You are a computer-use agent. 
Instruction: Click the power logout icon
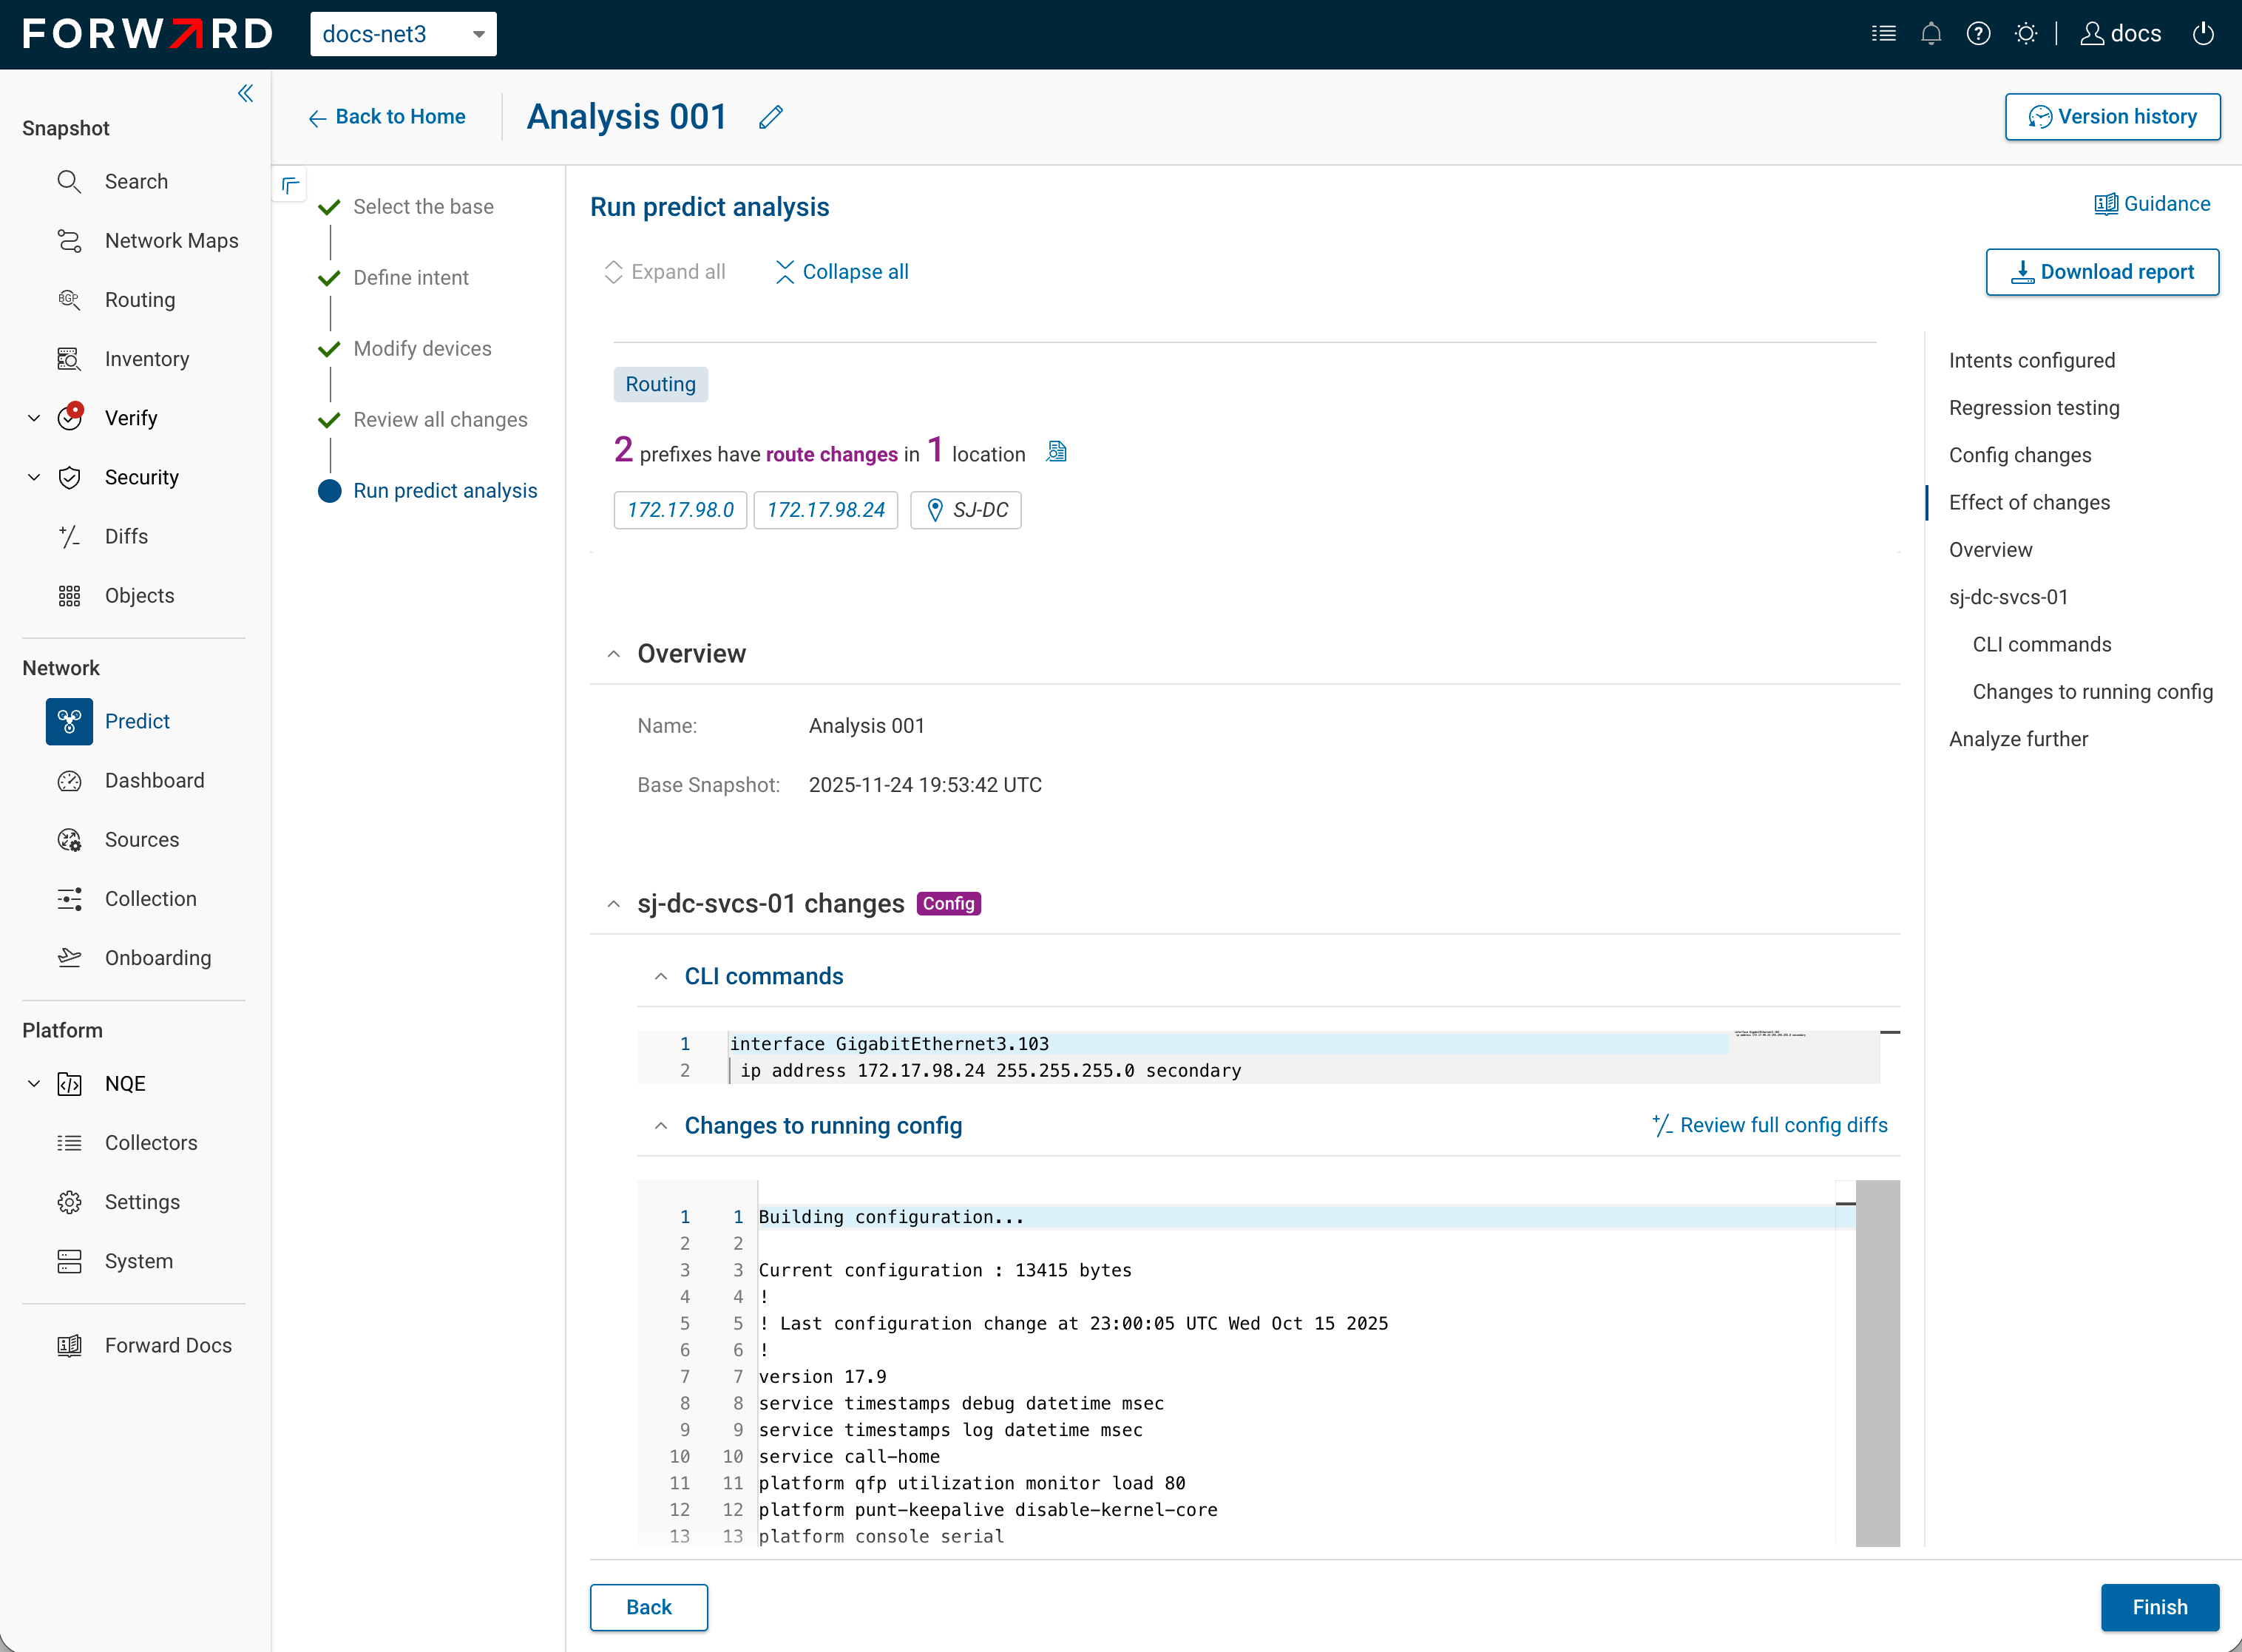[x=2203, y=34]
